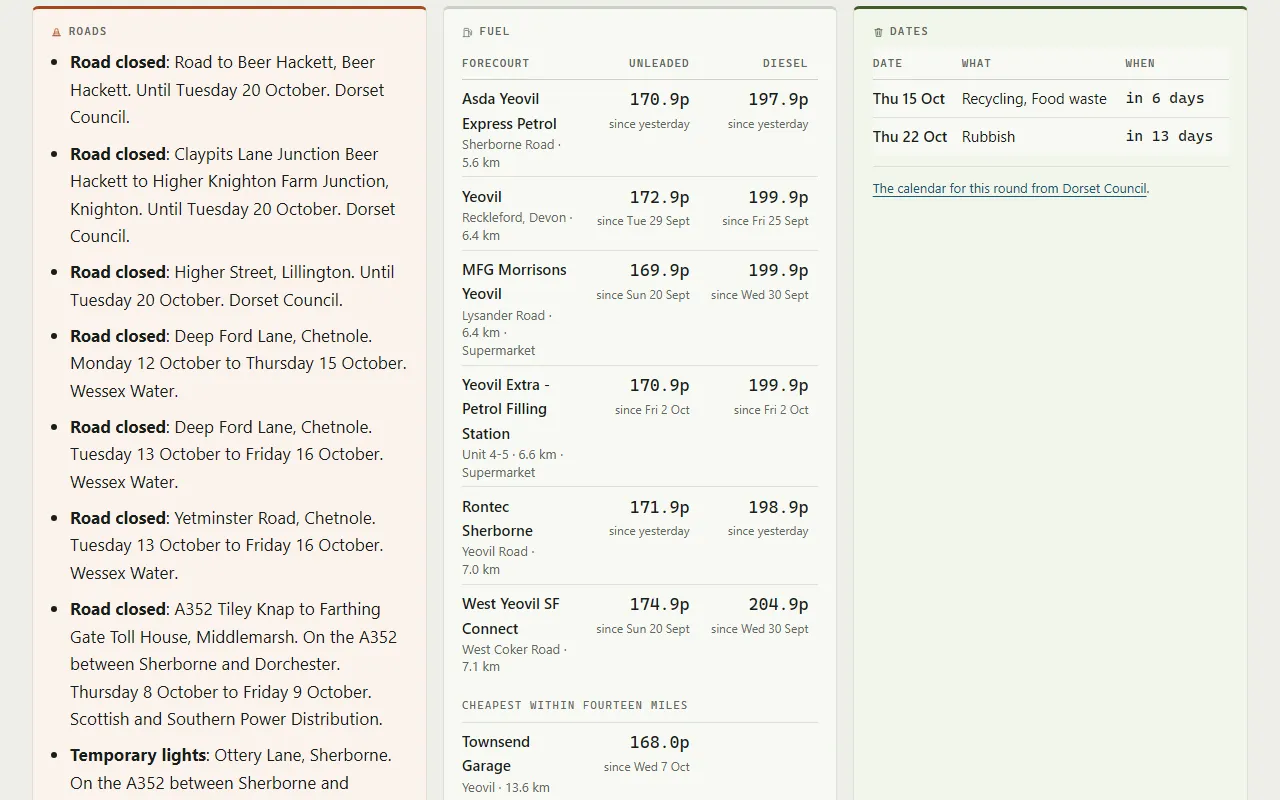Select the Yetminster Road, Chetnole closure entry

239,545
